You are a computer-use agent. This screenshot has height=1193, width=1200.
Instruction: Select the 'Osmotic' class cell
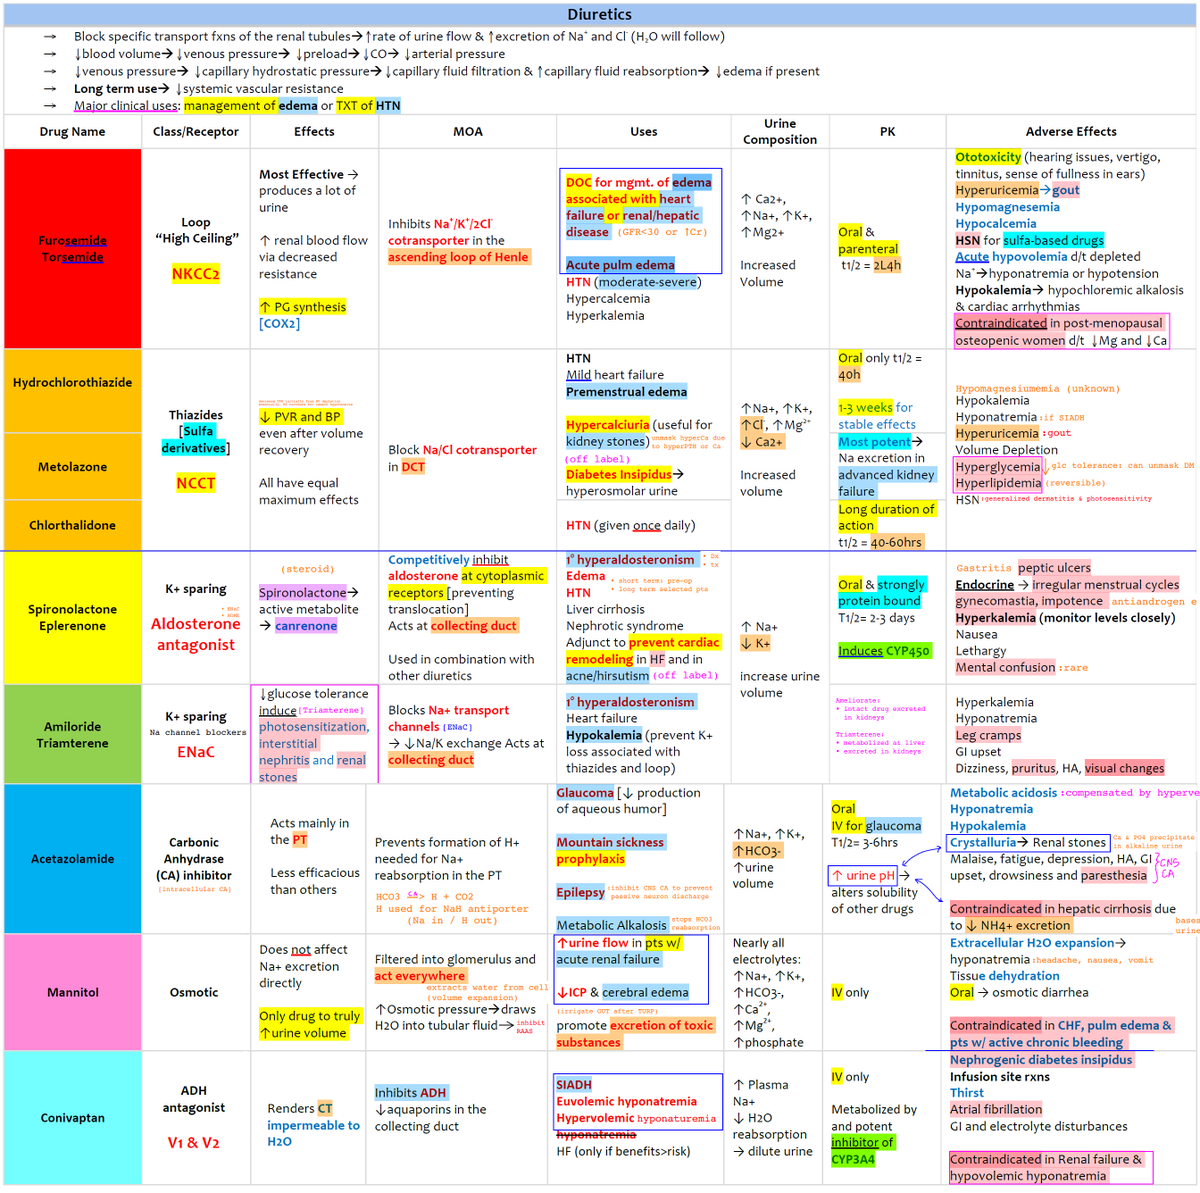point(194,992)
